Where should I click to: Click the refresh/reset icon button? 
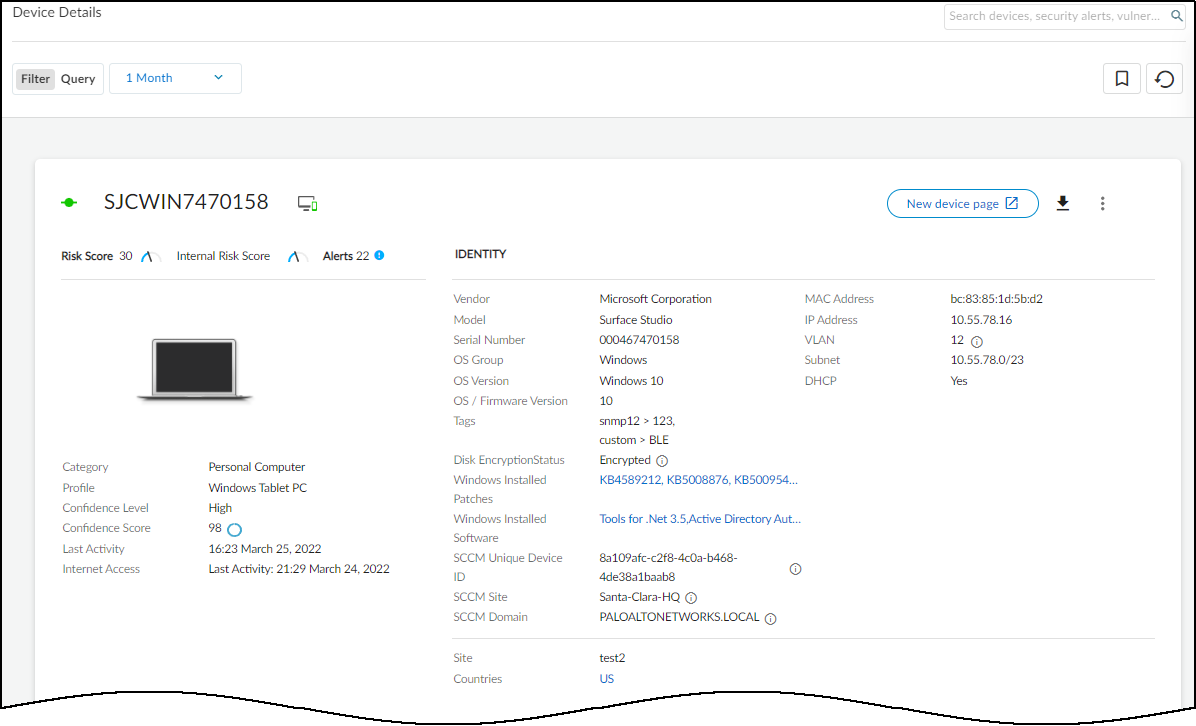1164,79
